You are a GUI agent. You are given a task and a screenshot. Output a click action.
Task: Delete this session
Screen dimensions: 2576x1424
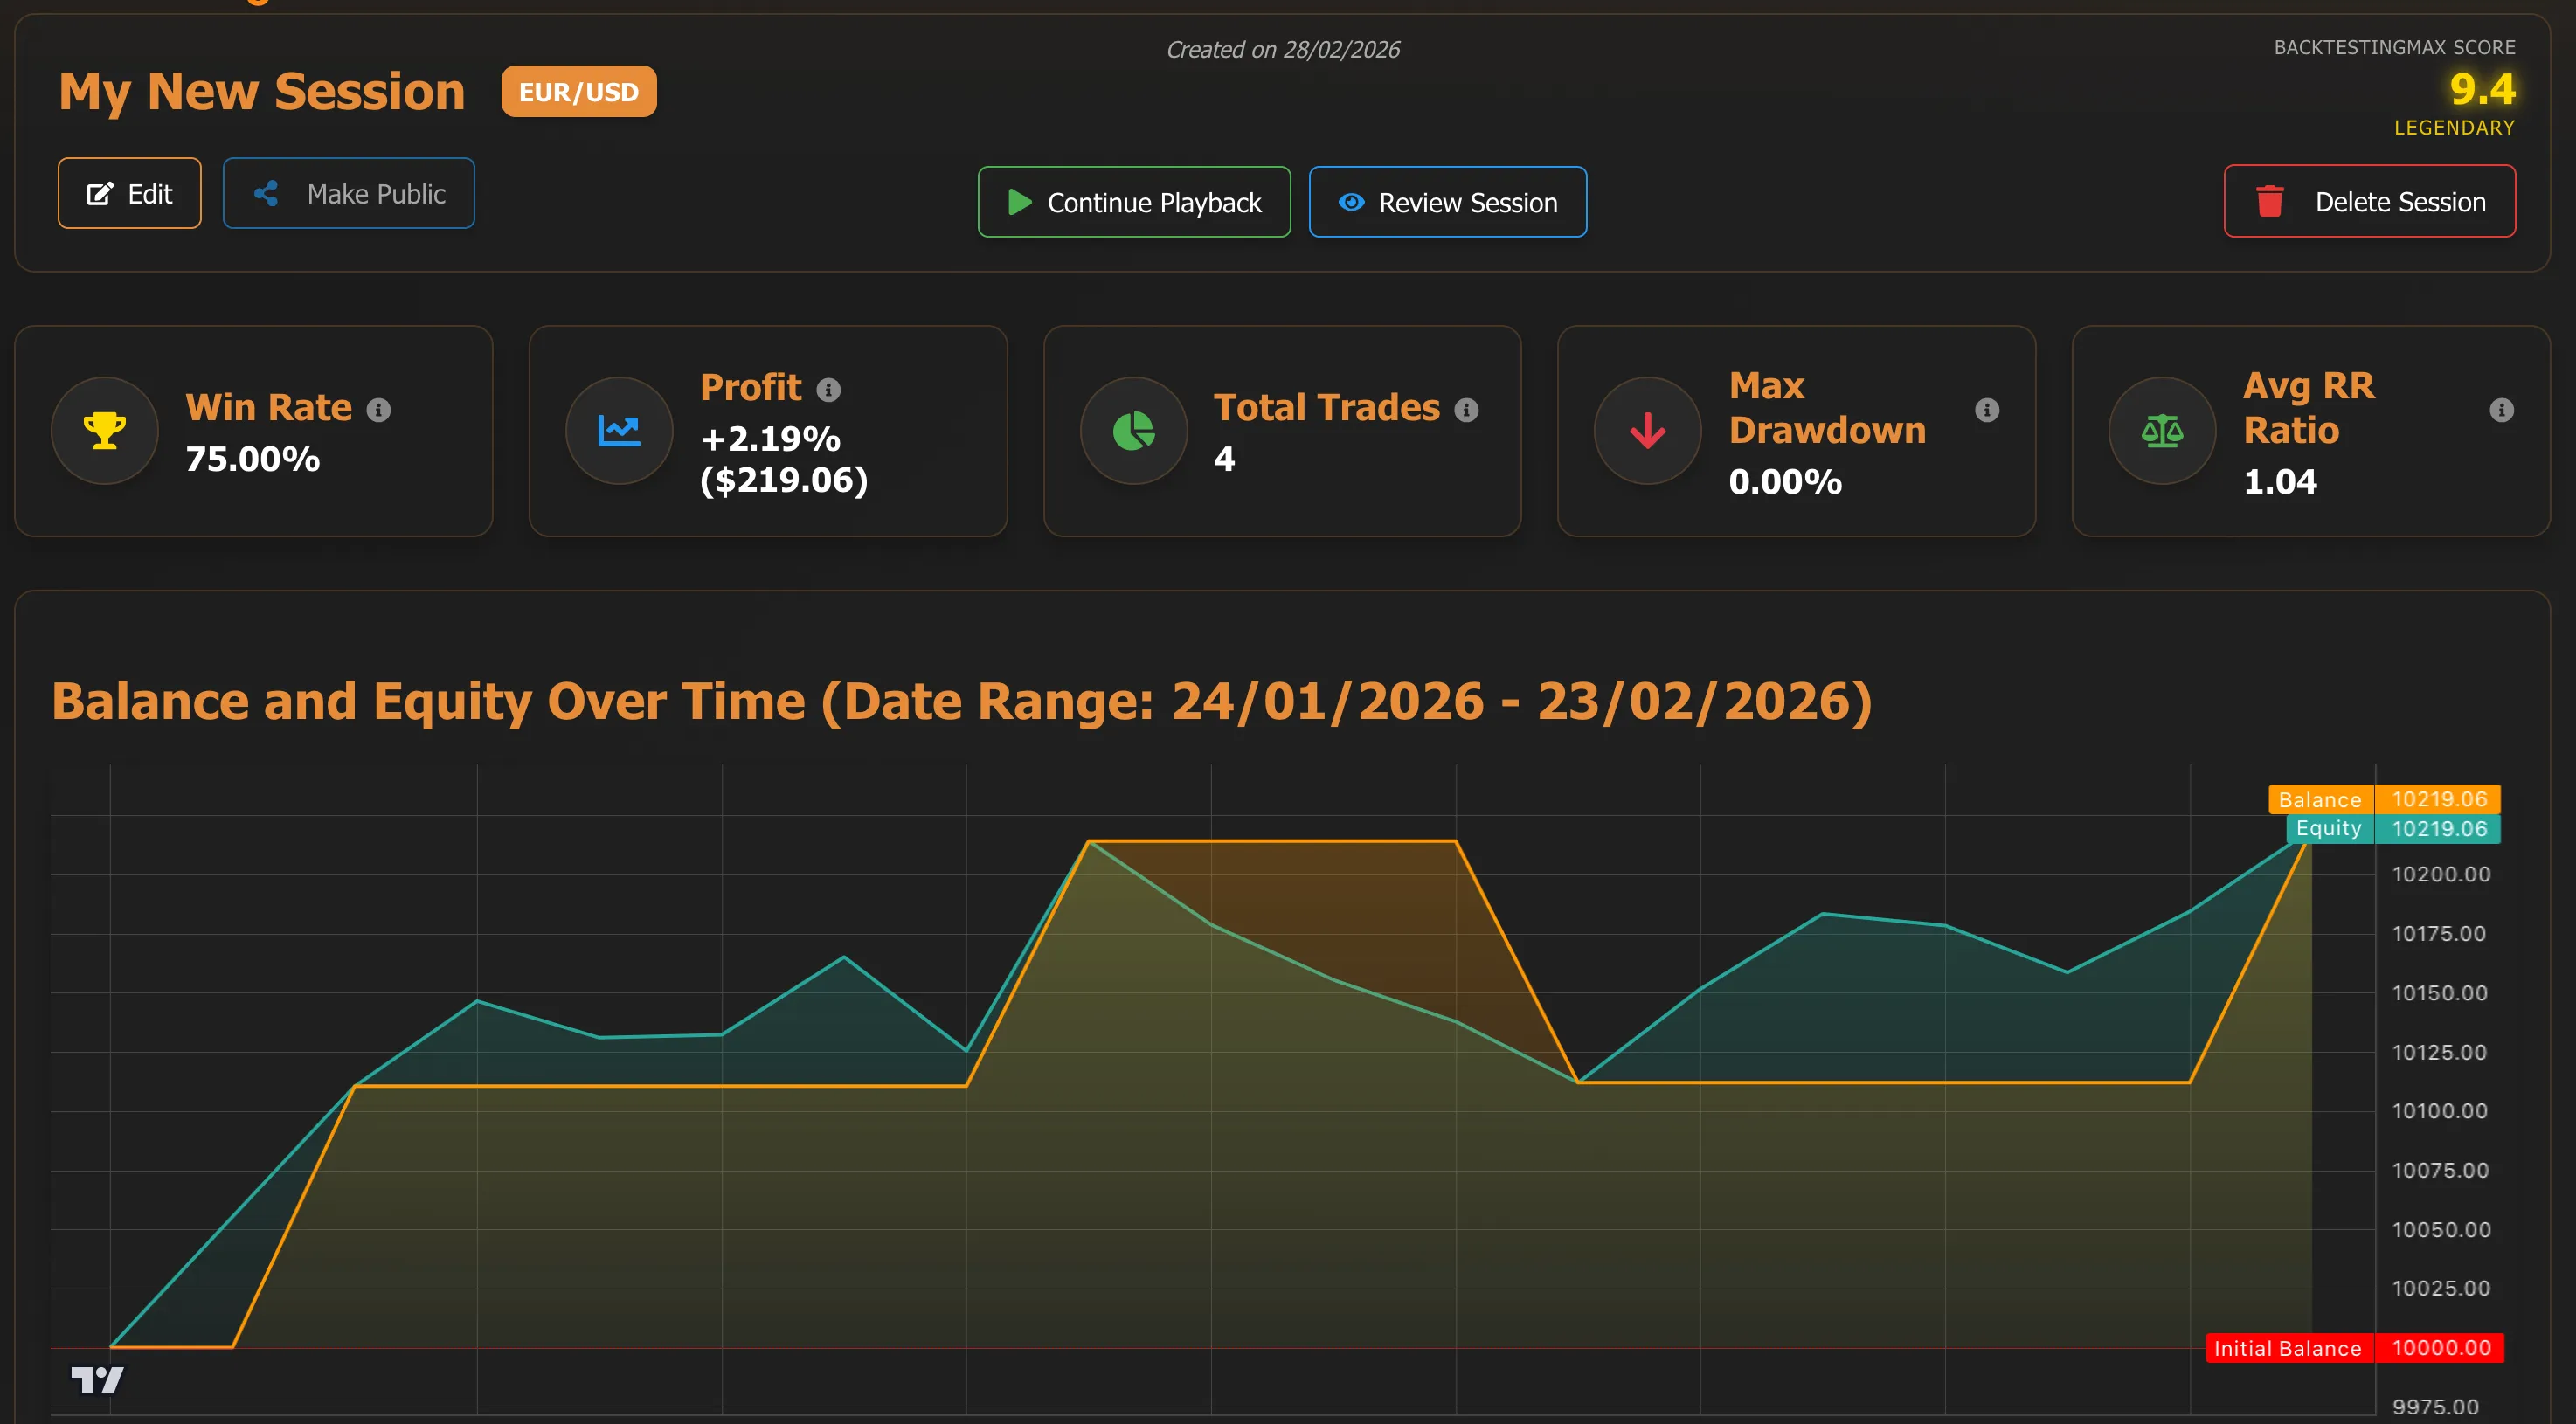click(x=2369, y=201)
